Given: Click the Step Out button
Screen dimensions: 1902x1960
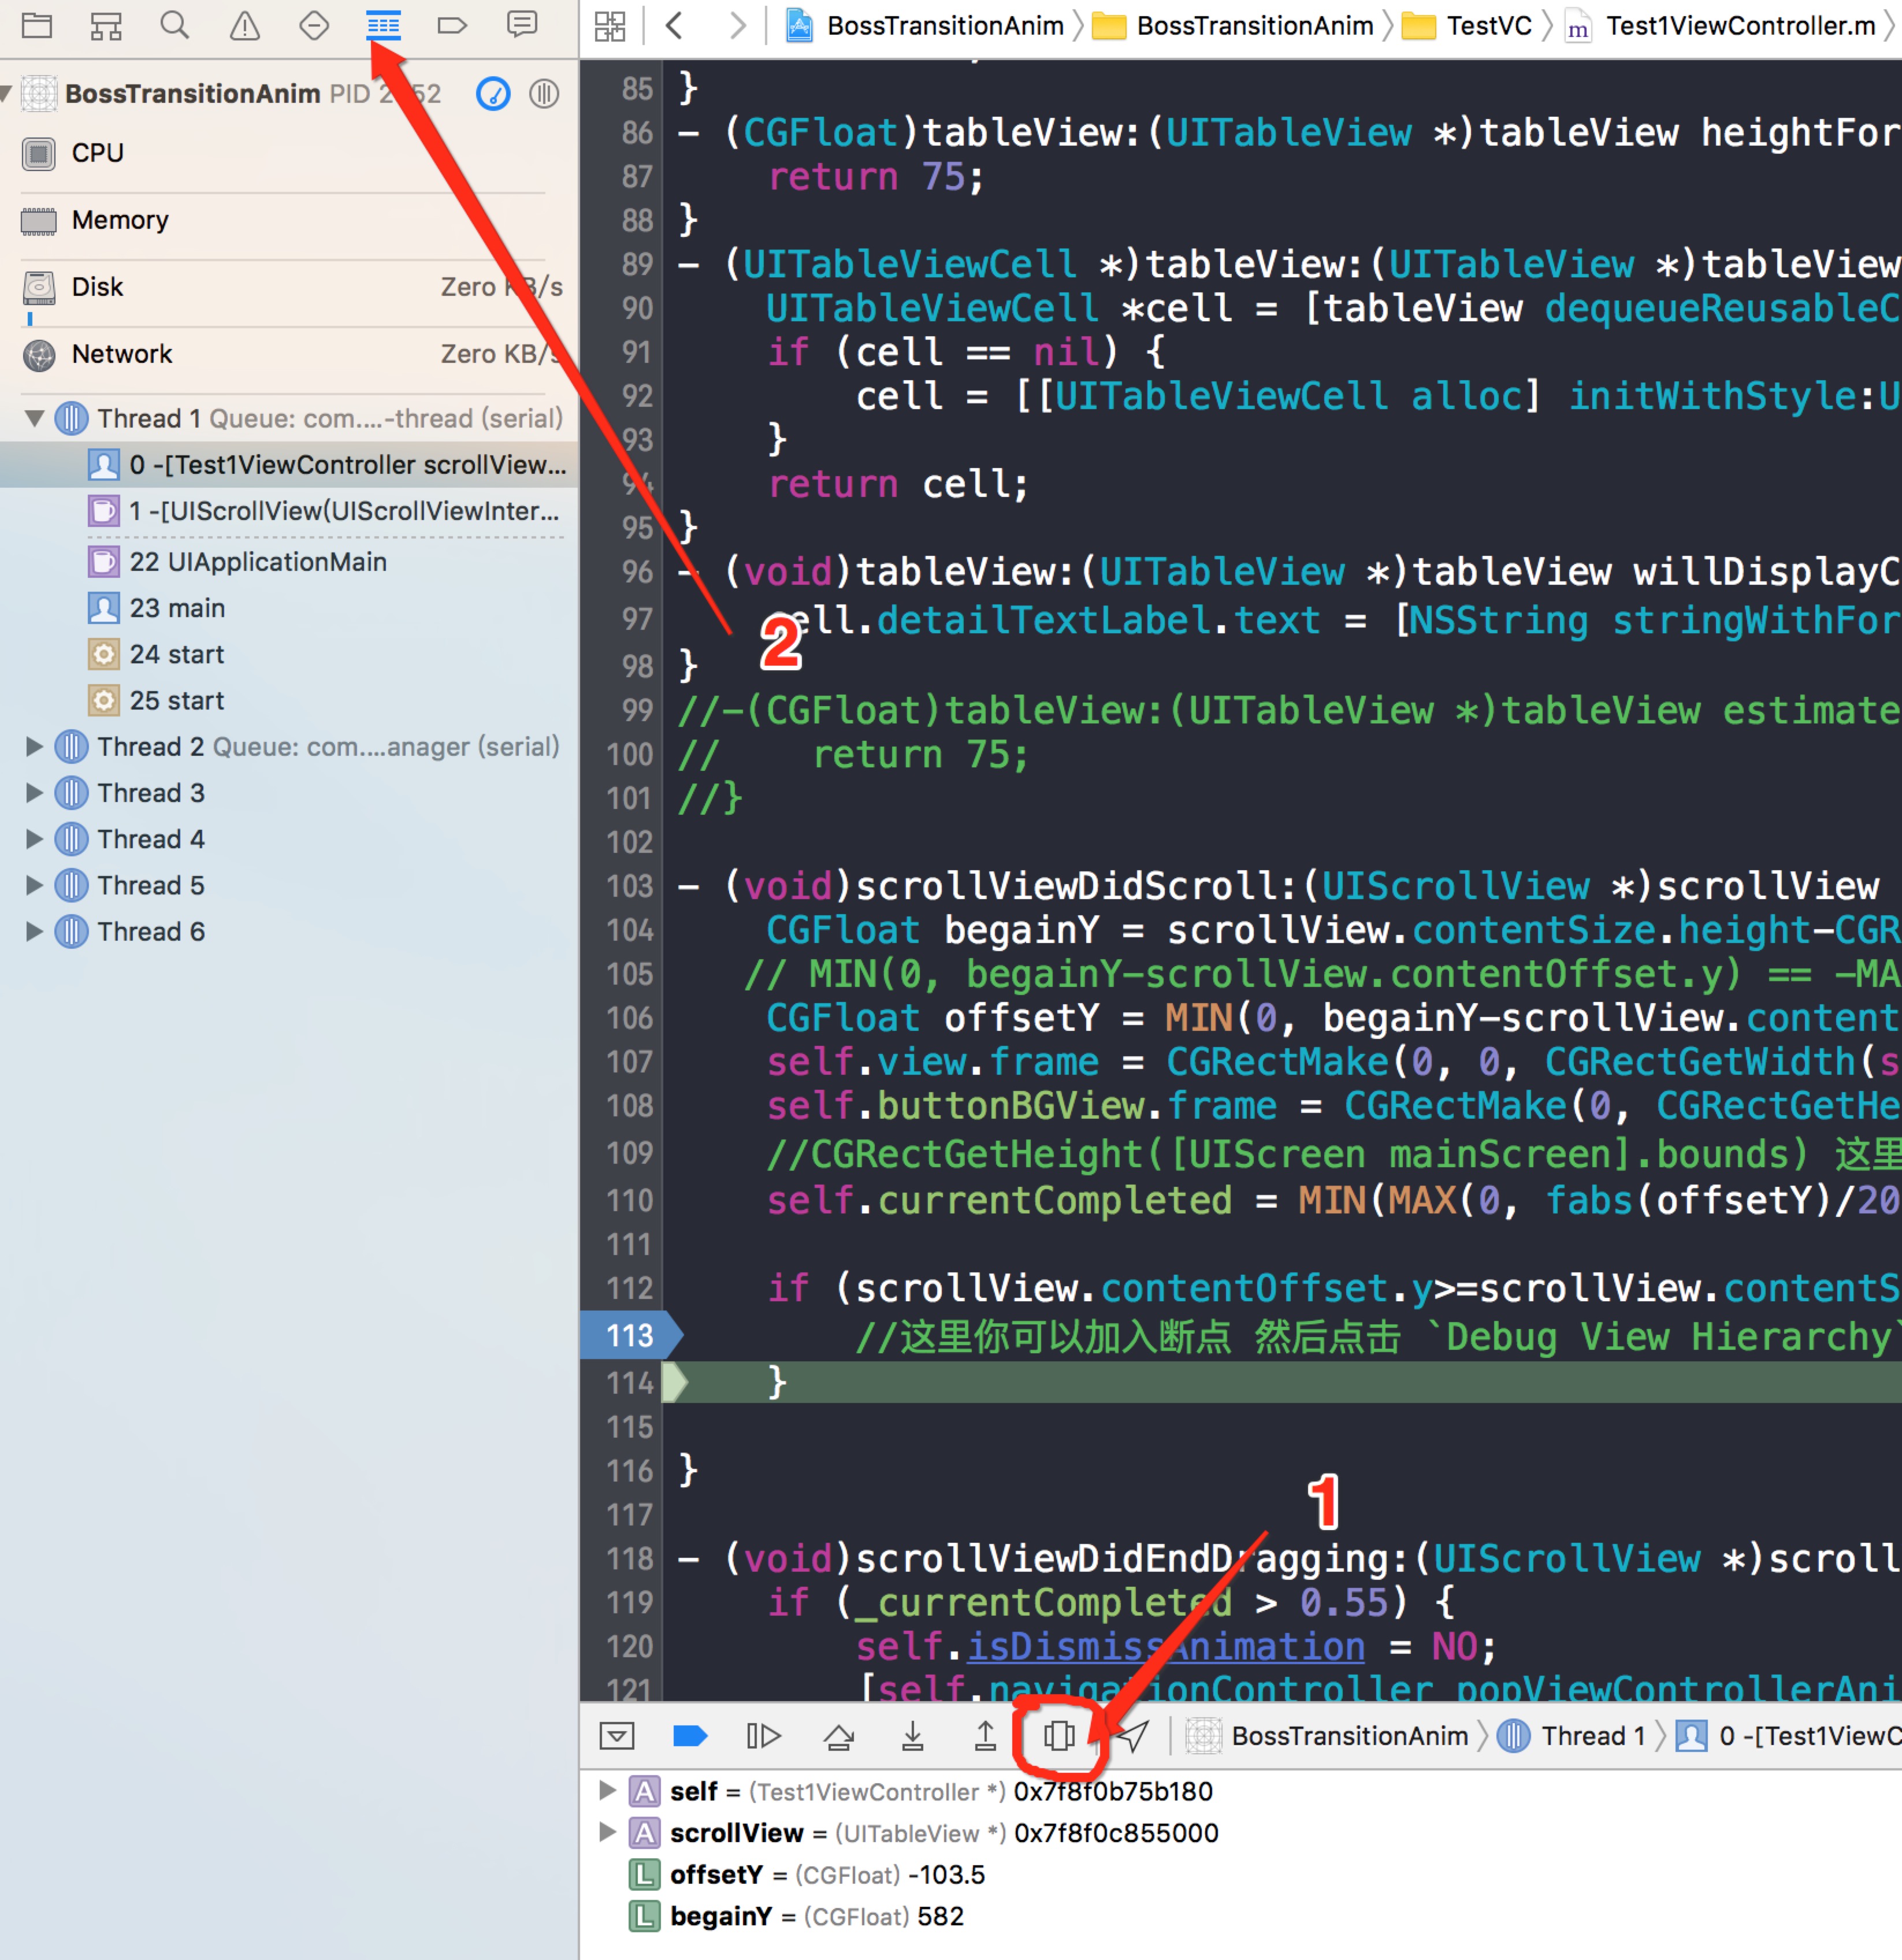Looking at the screenshot, I should [985, 1736].
